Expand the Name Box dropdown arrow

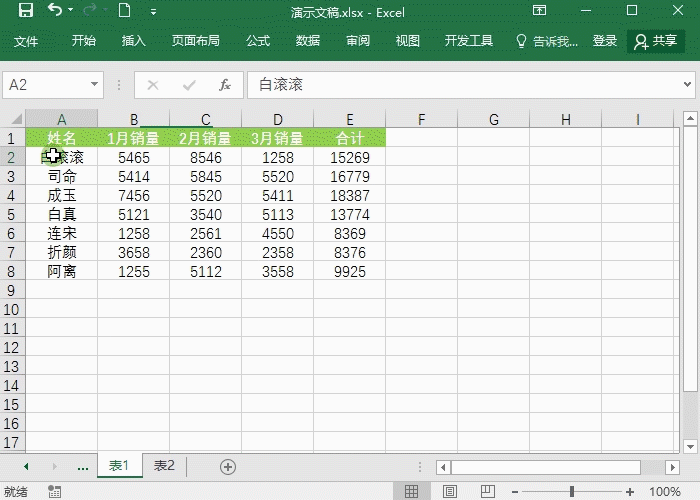(x=95, y=85)
